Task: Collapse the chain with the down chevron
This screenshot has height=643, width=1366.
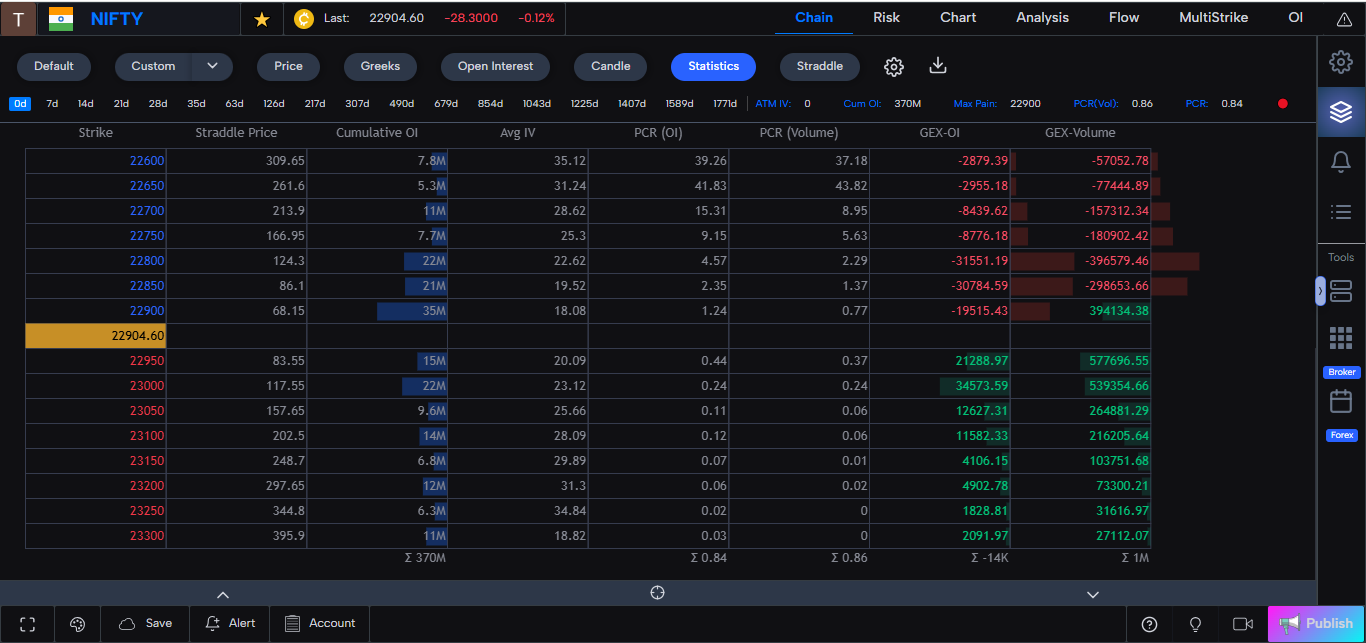Action: click(x=1093, y=593)
